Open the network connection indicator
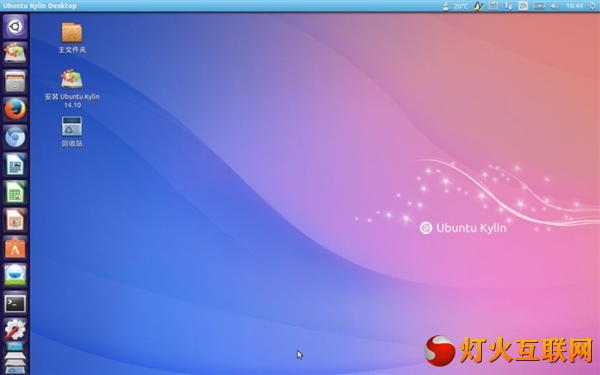 (508, 6)
